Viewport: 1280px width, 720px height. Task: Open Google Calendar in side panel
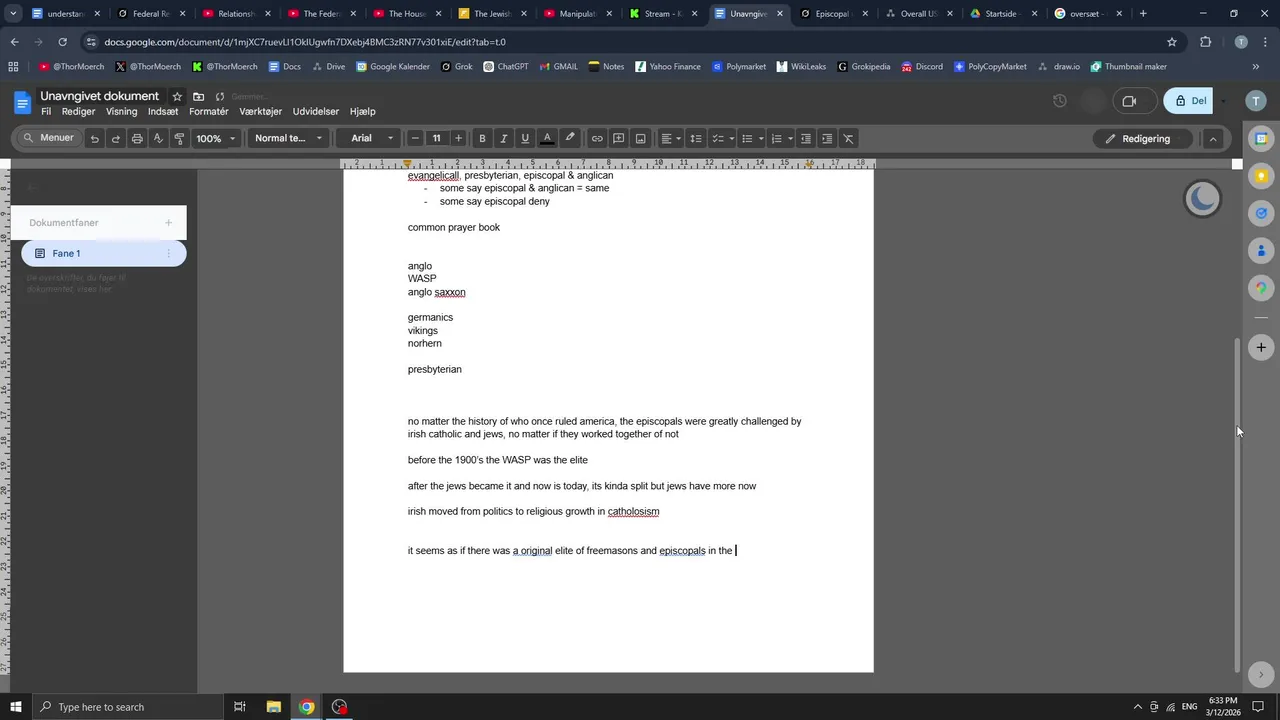[x=1261, y=139]
